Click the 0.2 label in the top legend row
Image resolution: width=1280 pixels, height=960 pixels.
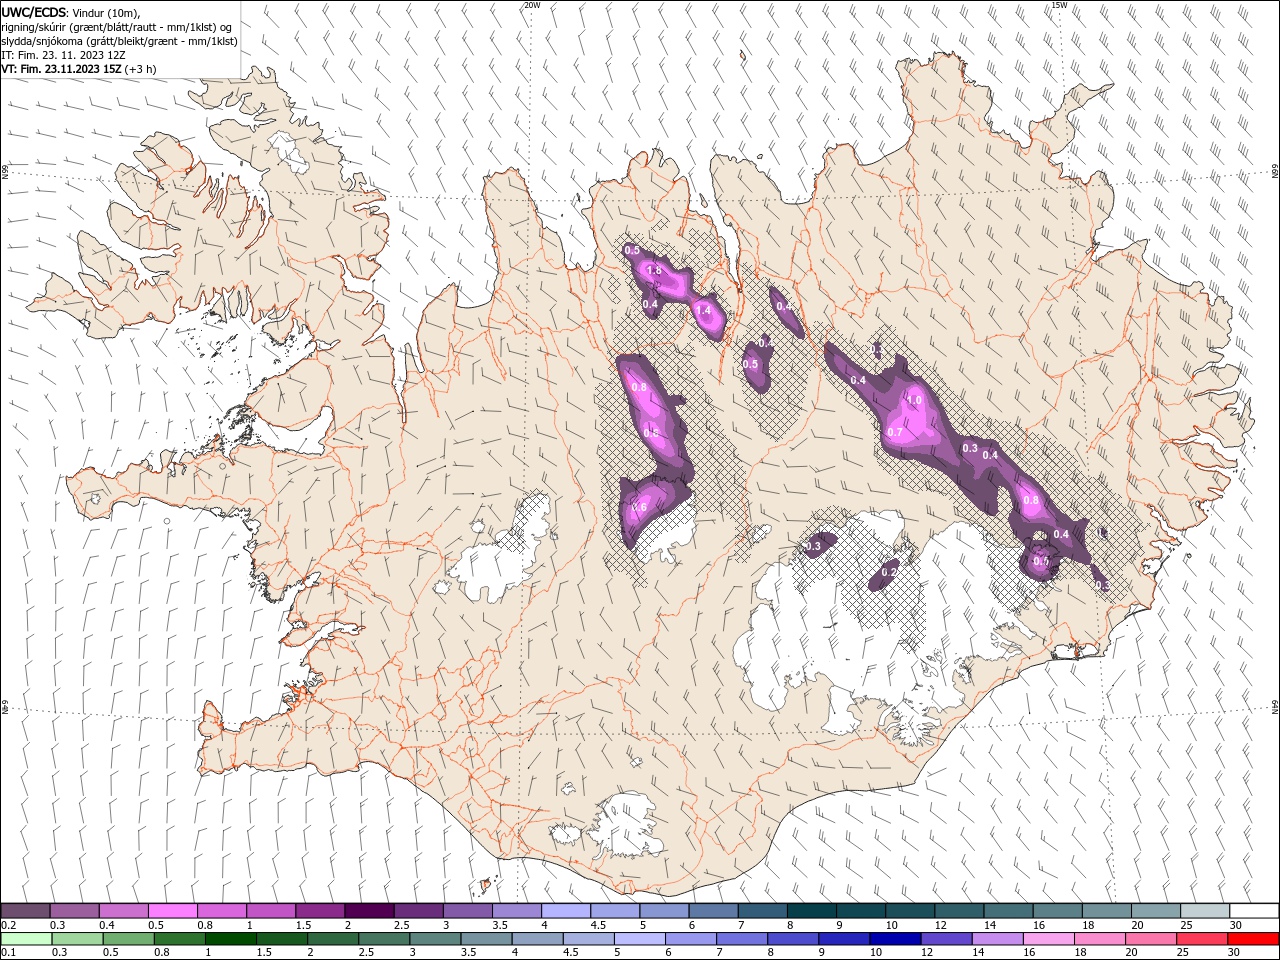coord(8,925)
